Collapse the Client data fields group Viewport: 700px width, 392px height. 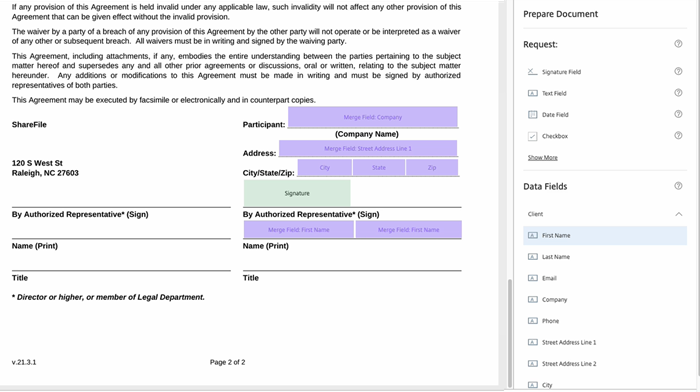click(679, 214)
